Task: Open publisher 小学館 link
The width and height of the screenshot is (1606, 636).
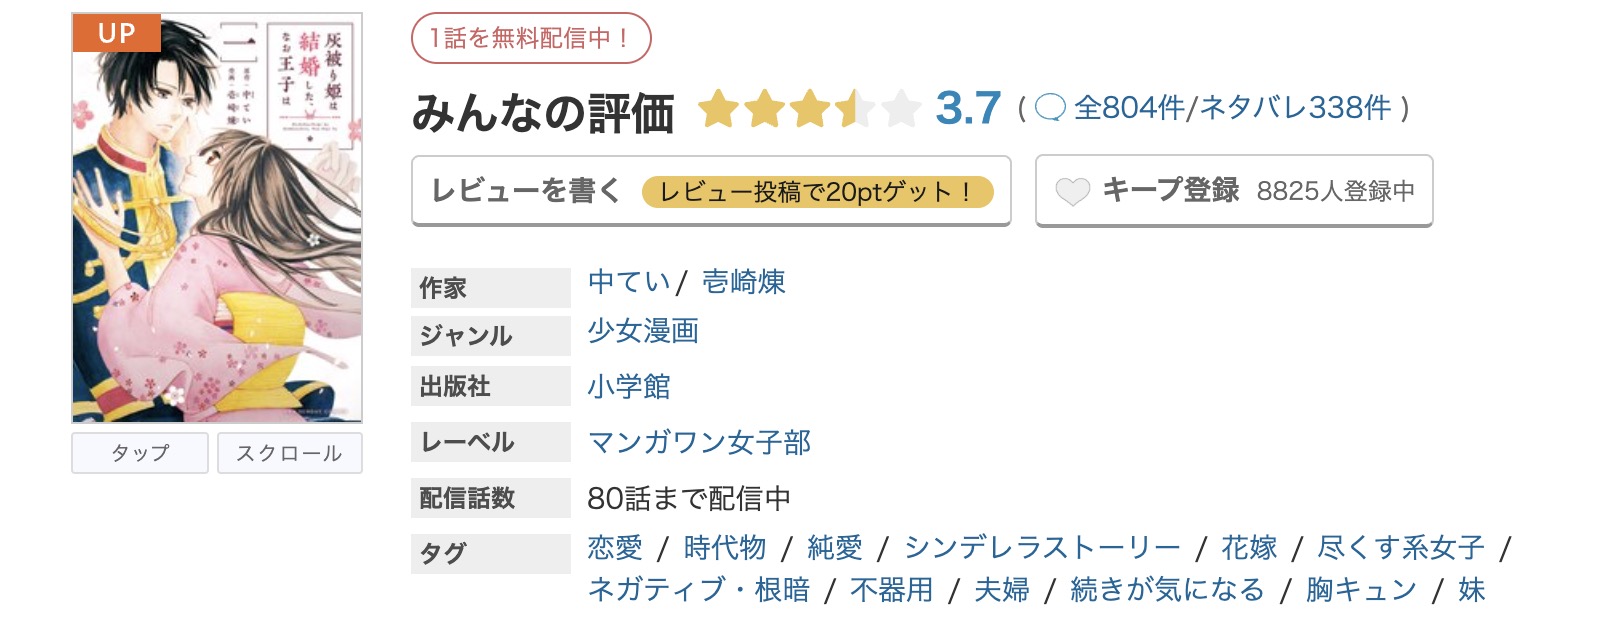Action: pos(629,386)
